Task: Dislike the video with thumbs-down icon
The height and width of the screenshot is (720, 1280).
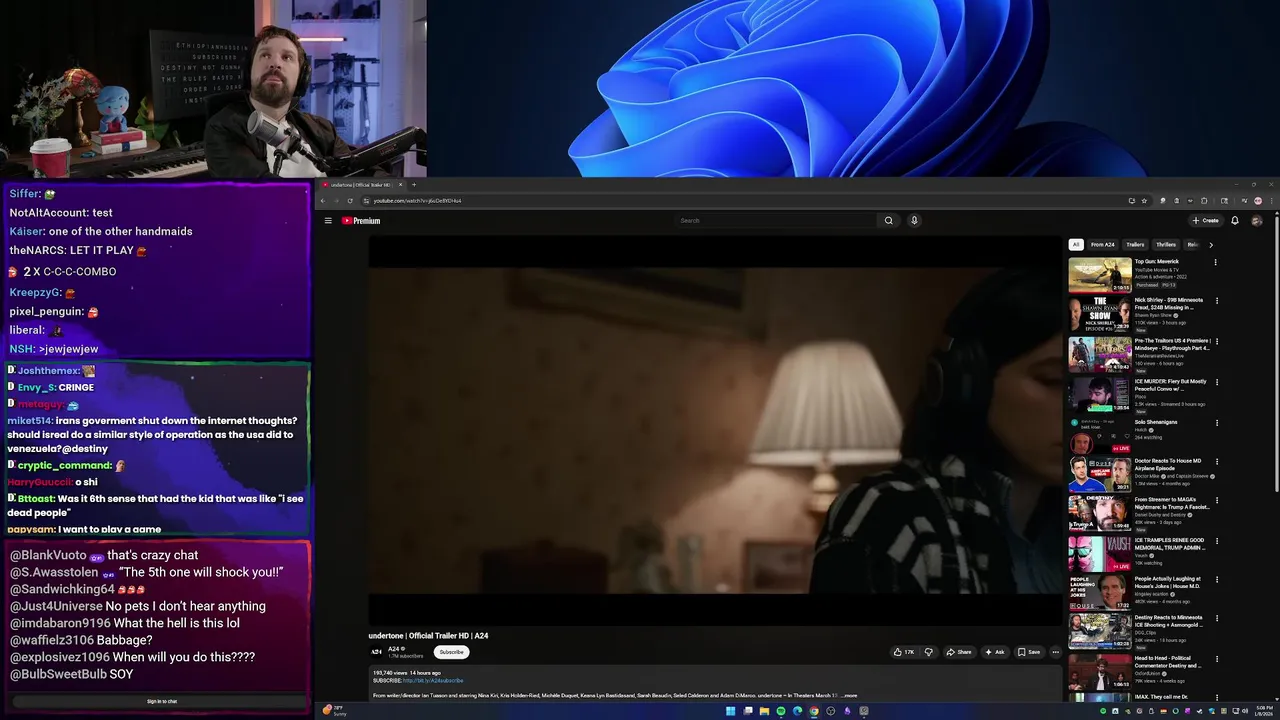Action: (929, 652)
